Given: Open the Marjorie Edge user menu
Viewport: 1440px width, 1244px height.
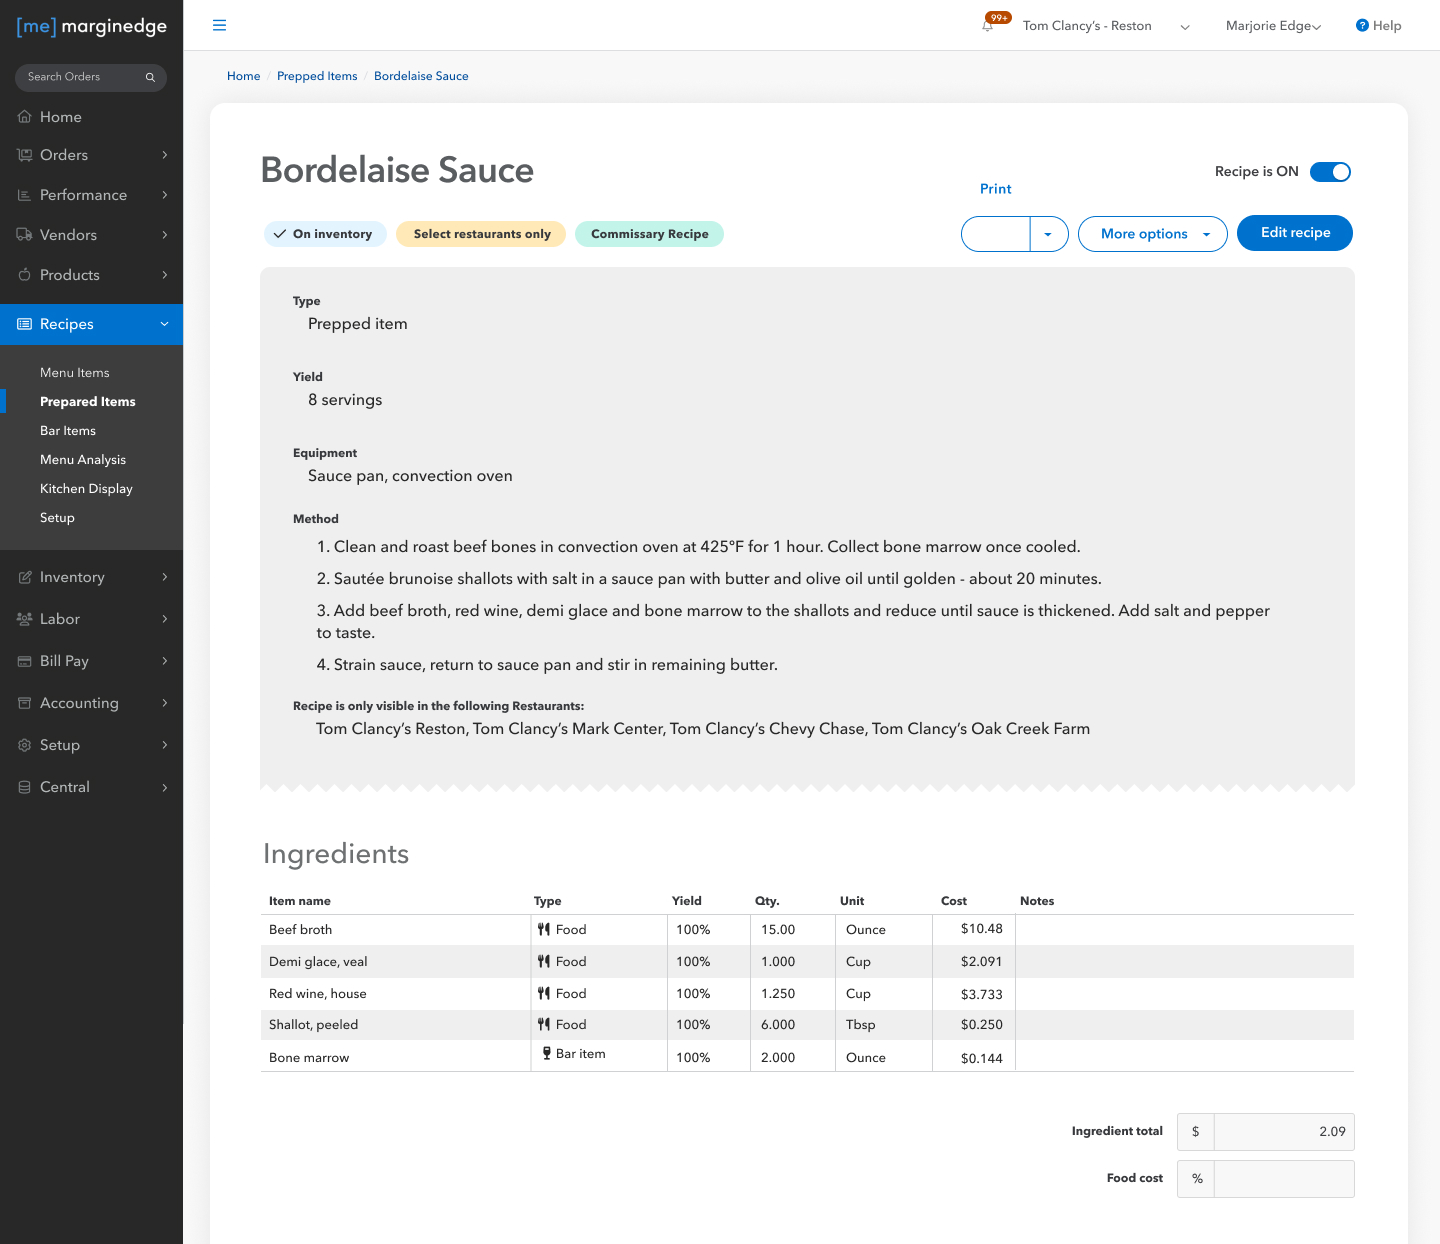Looking at the screenshot, I should coord(1273,26).
